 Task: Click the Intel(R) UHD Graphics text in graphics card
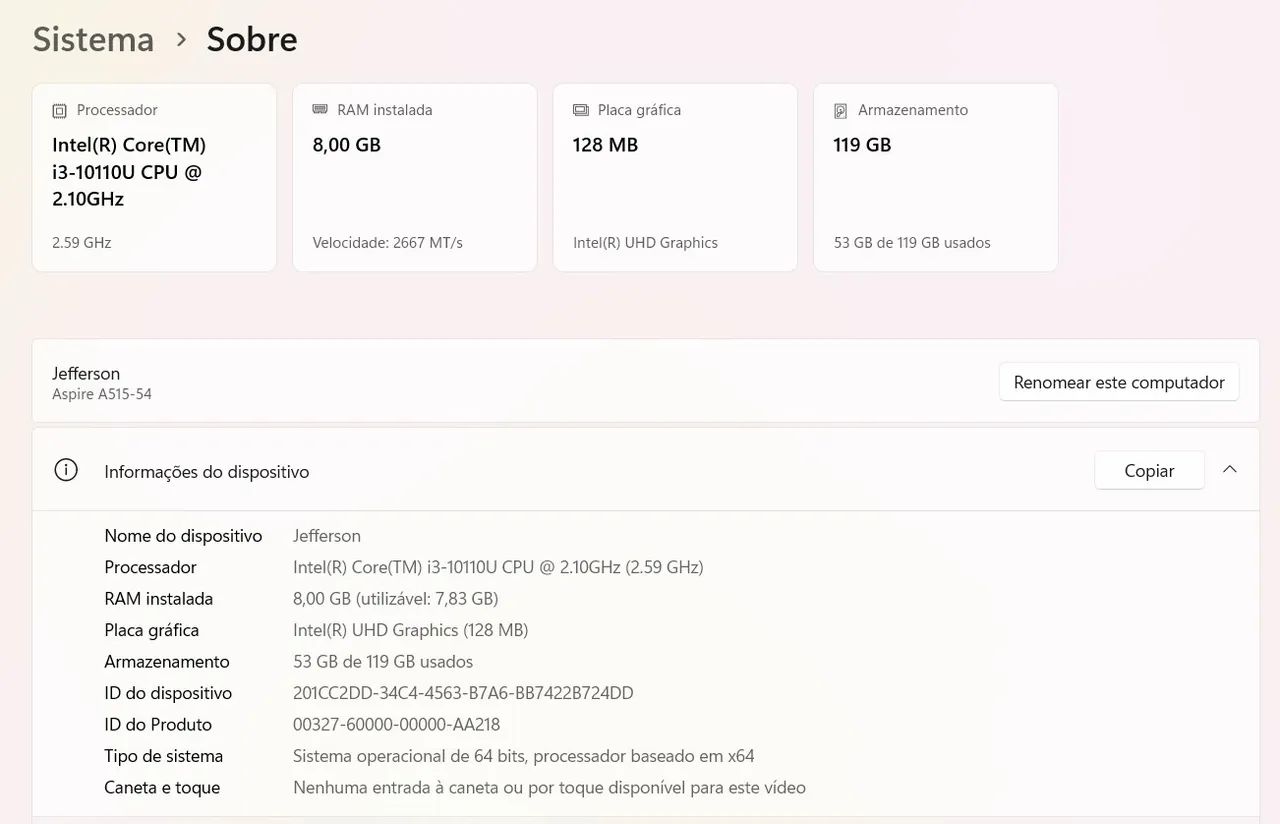tap(645, 243)
